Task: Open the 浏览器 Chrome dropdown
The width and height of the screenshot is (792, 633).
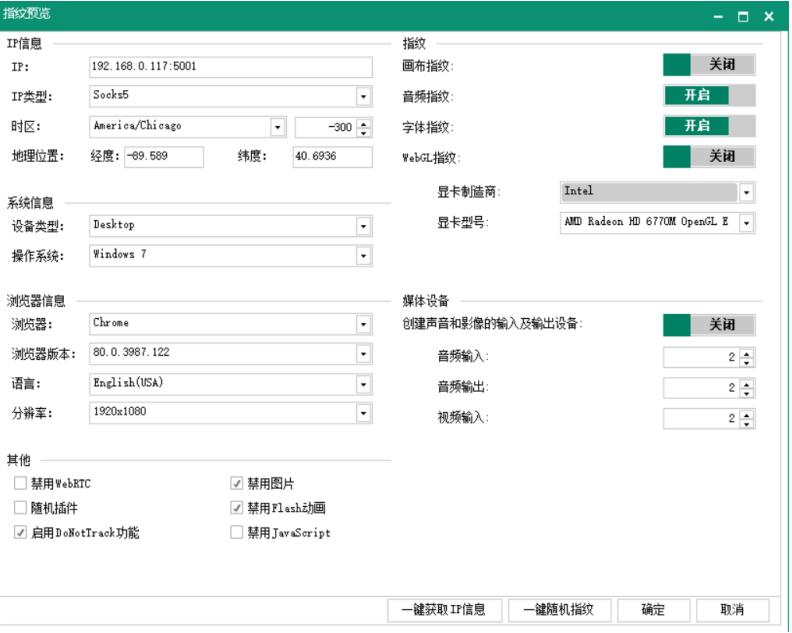Action: [x=363, y=324]
